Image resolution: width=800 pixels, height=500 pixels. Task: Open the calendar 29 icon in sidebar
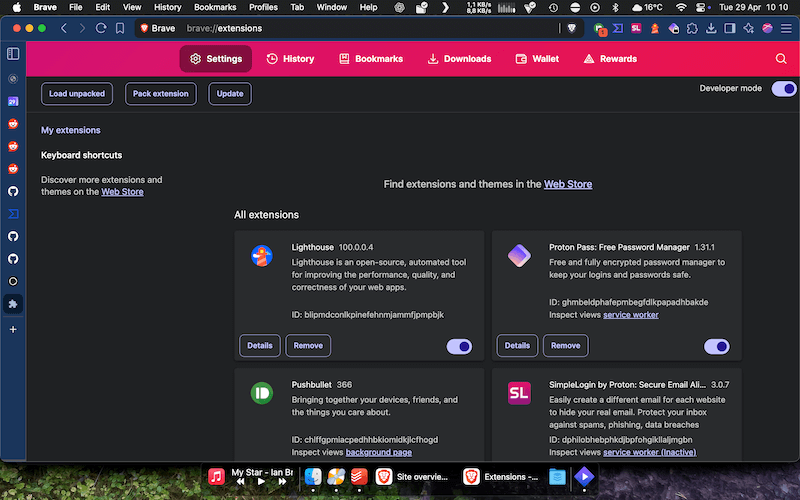pos(13,102)
